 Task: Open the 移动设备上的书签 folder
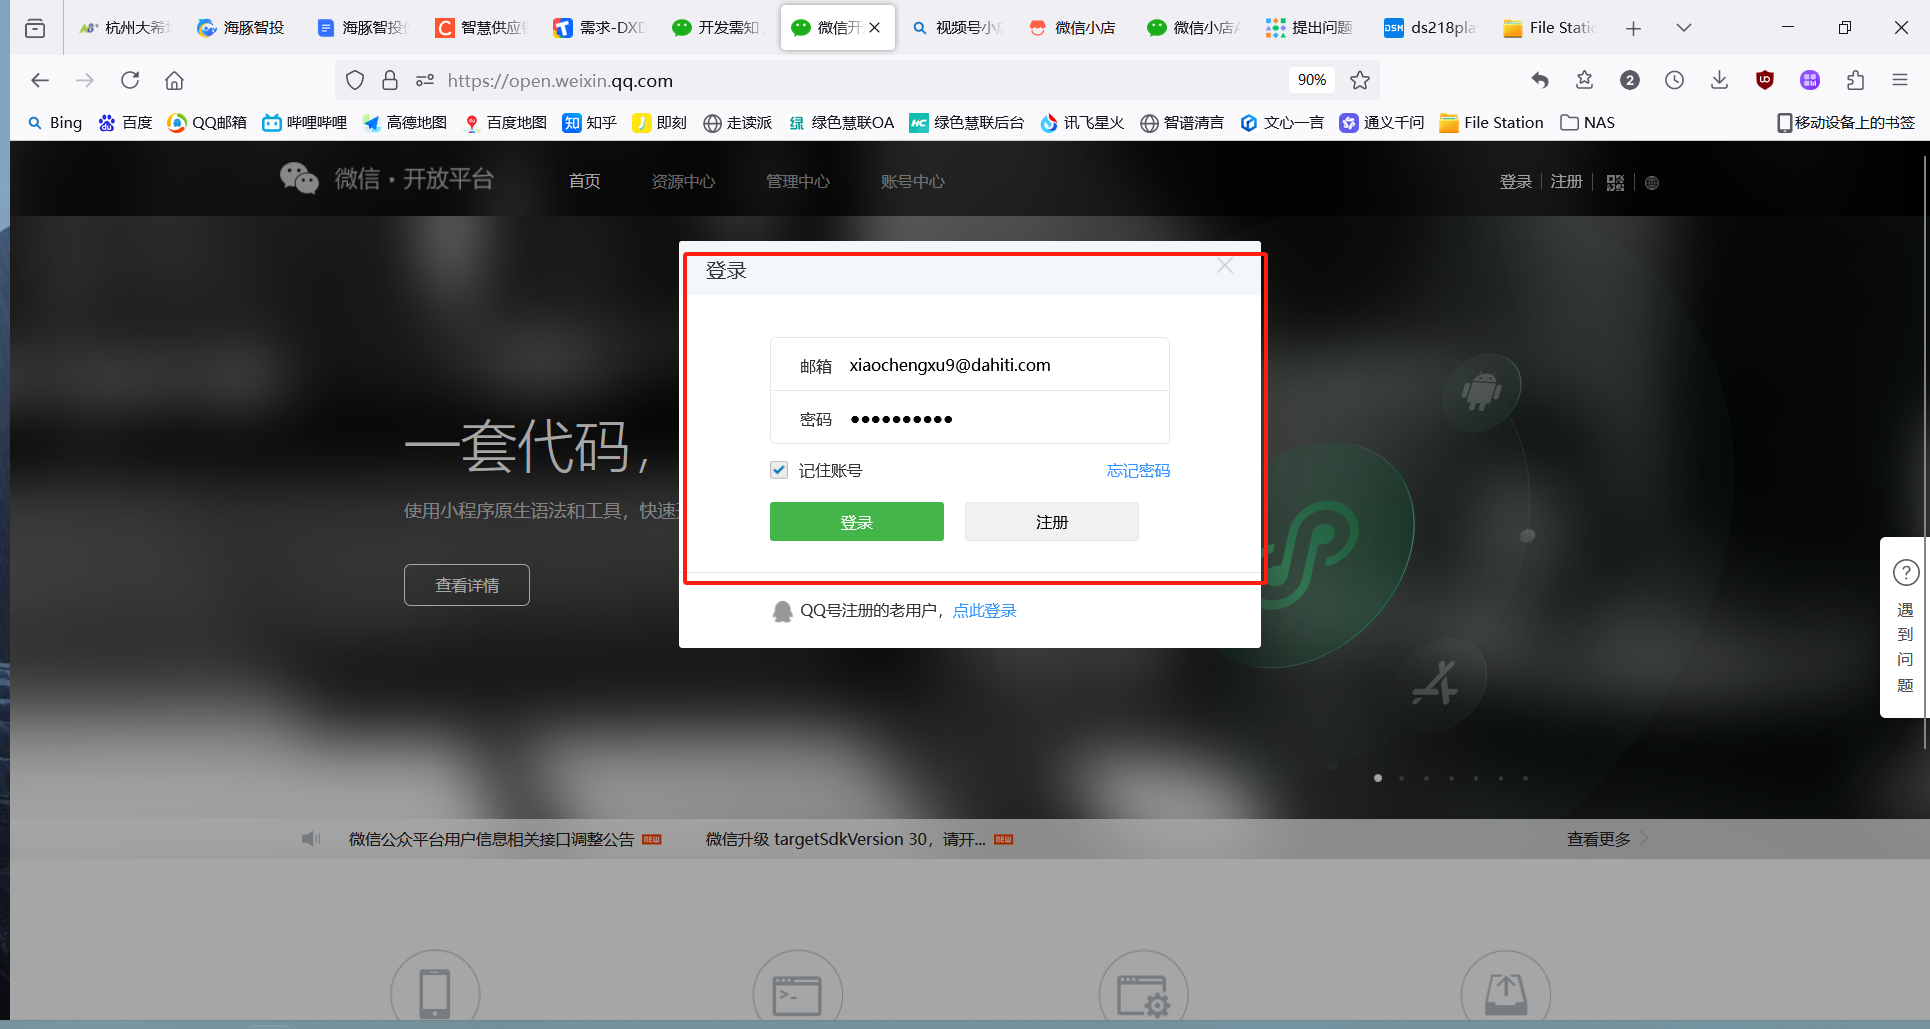pyautogui.click(x=1846, y=122)
